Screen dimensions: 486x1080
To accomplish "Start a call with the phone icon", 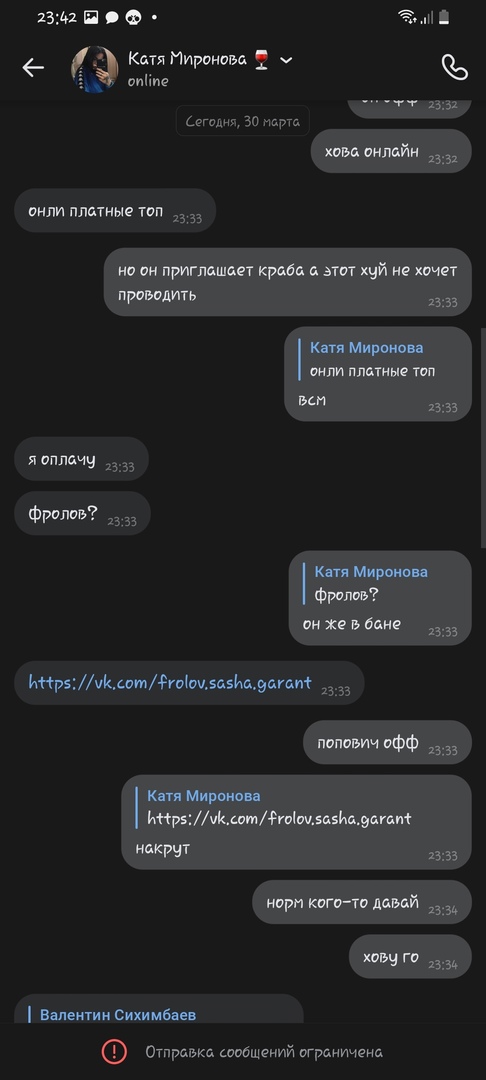I will point(454,68).
